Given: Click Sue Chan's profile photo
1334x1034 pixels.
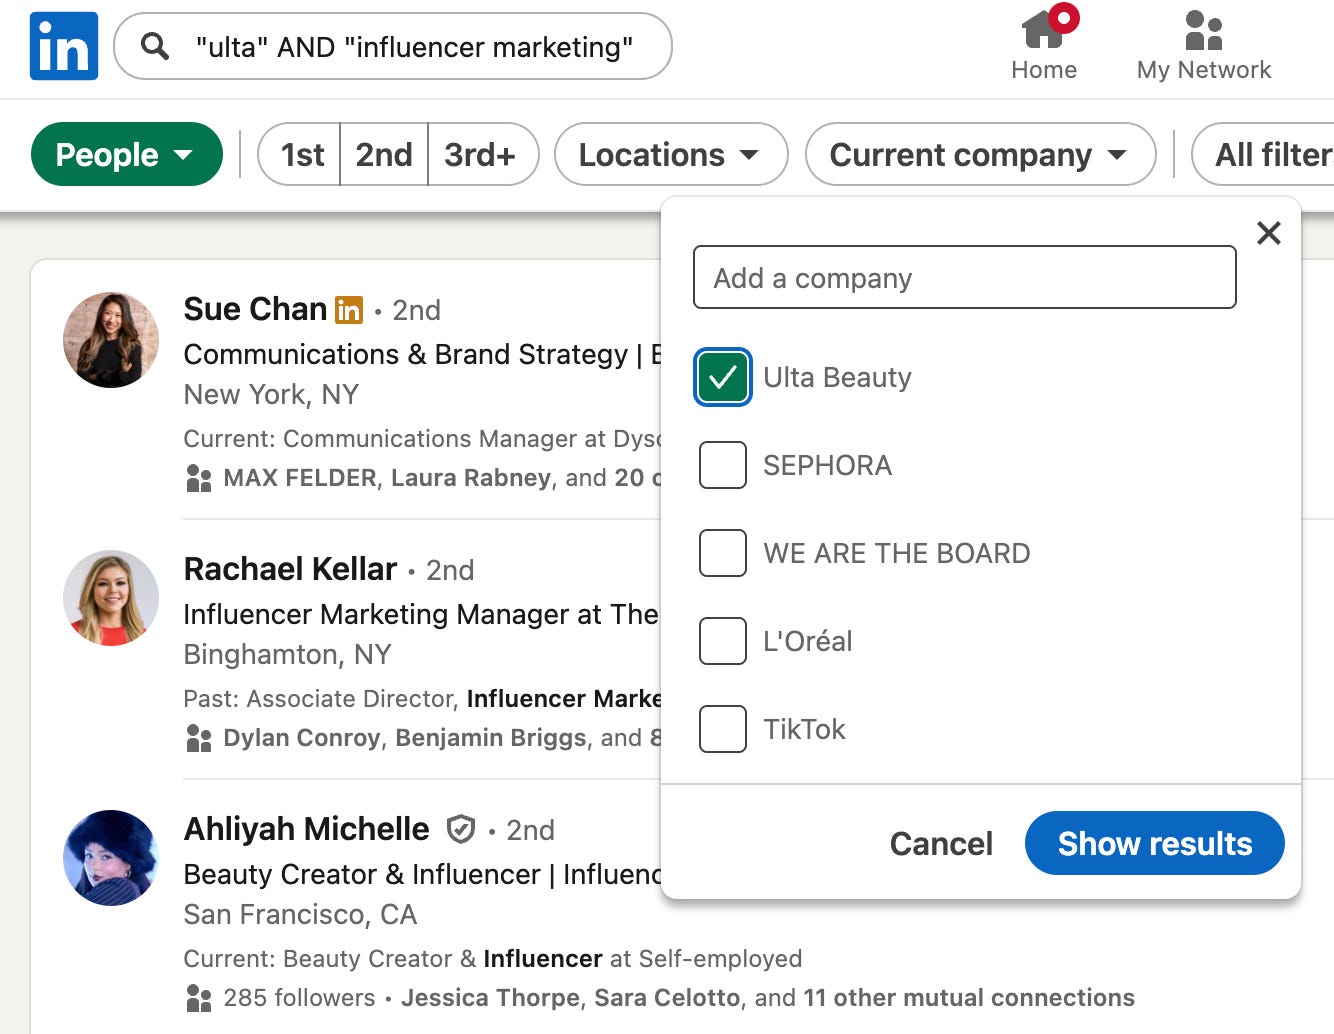Looking at the screenshot, I should point(111,340).
